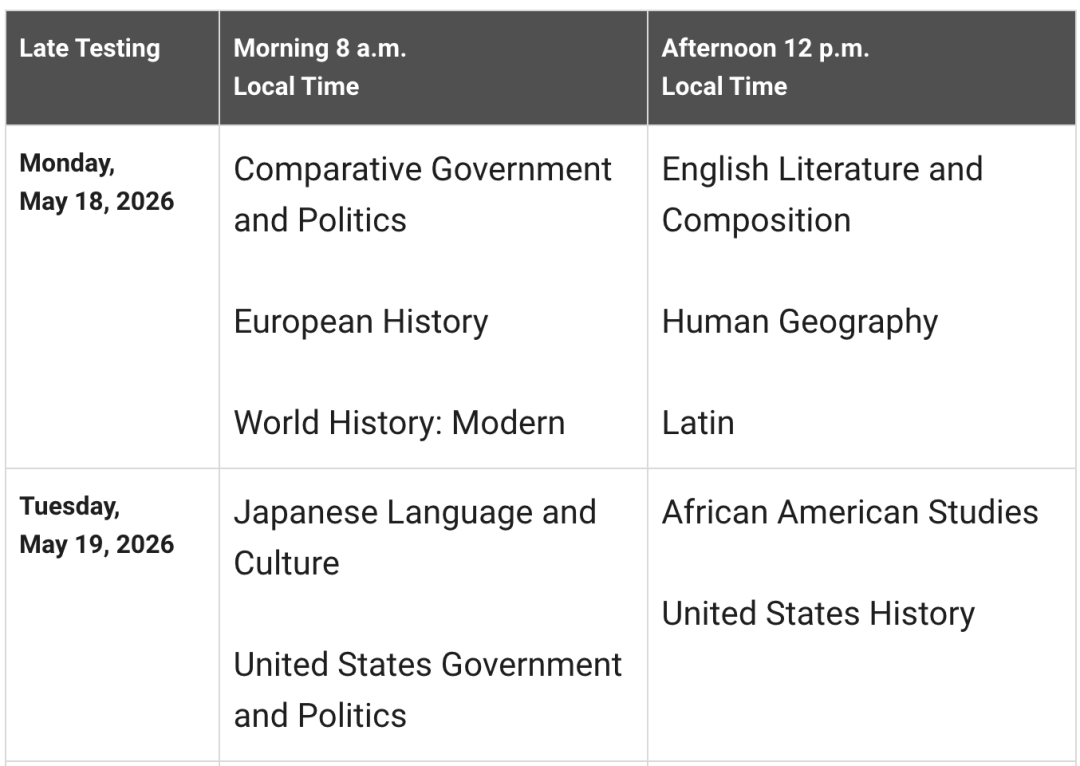Screen dimensions: 1080x766
Task: Select African American Studies entry
Action: (850, 513)
